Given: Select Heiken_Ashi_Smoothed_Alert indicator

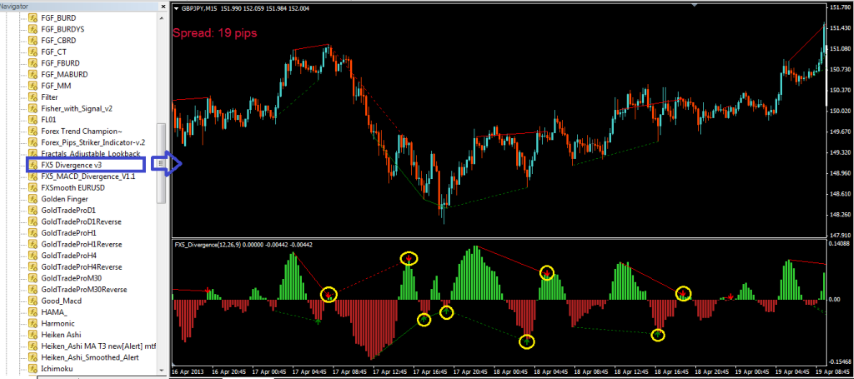Looking at the screenshot, I should point(89,357).
